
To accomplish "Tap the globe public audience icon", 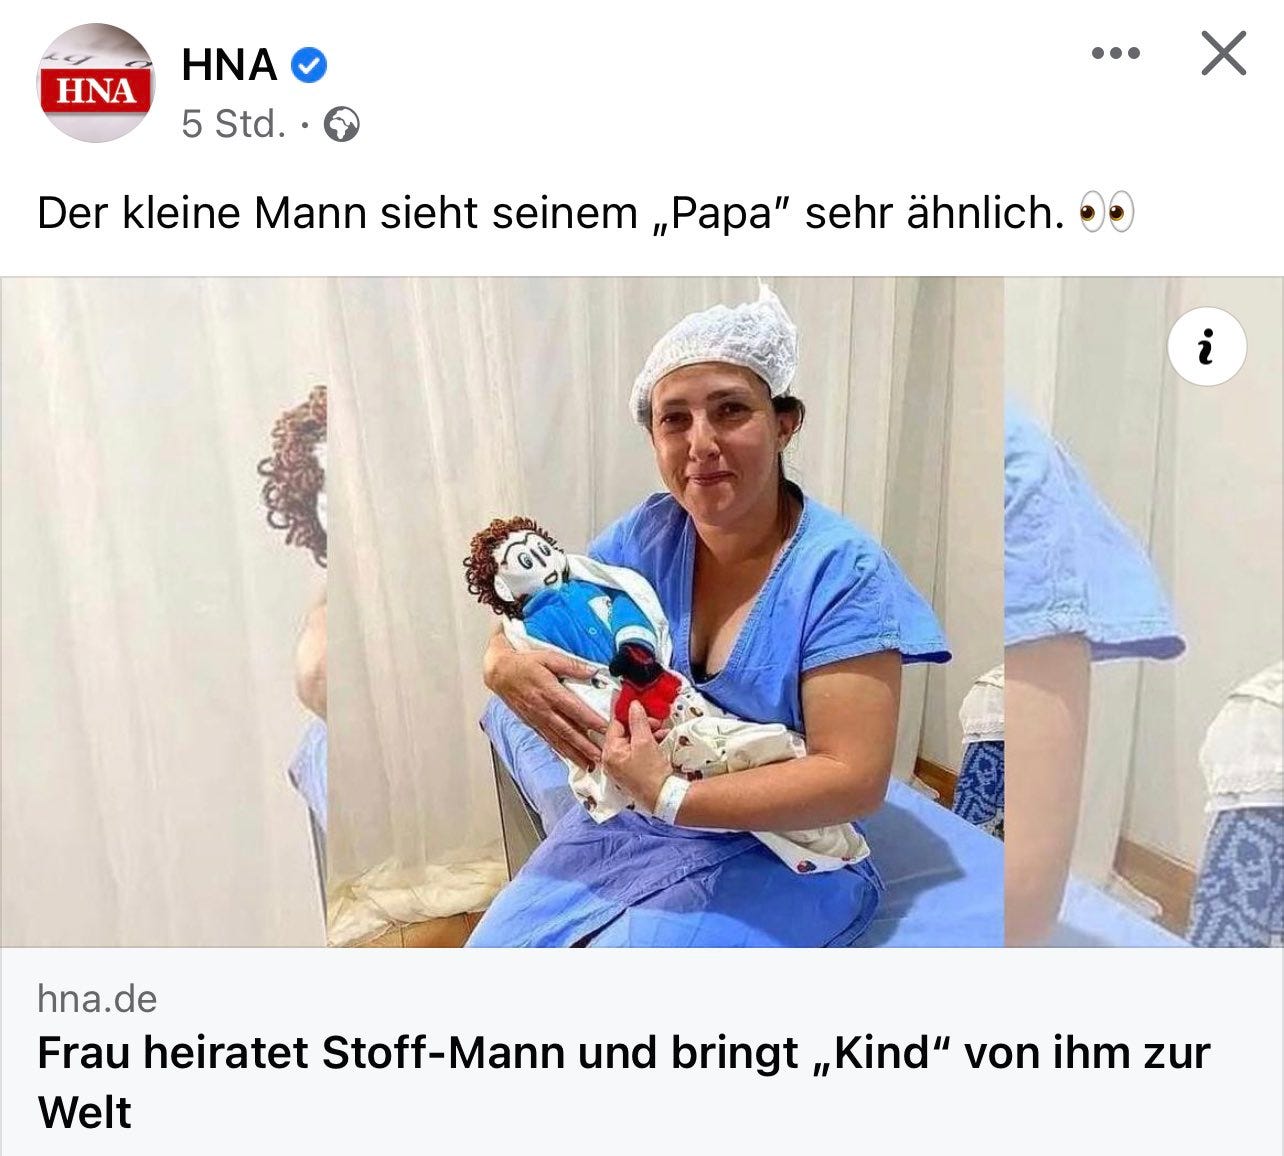I will coord(342,125).
